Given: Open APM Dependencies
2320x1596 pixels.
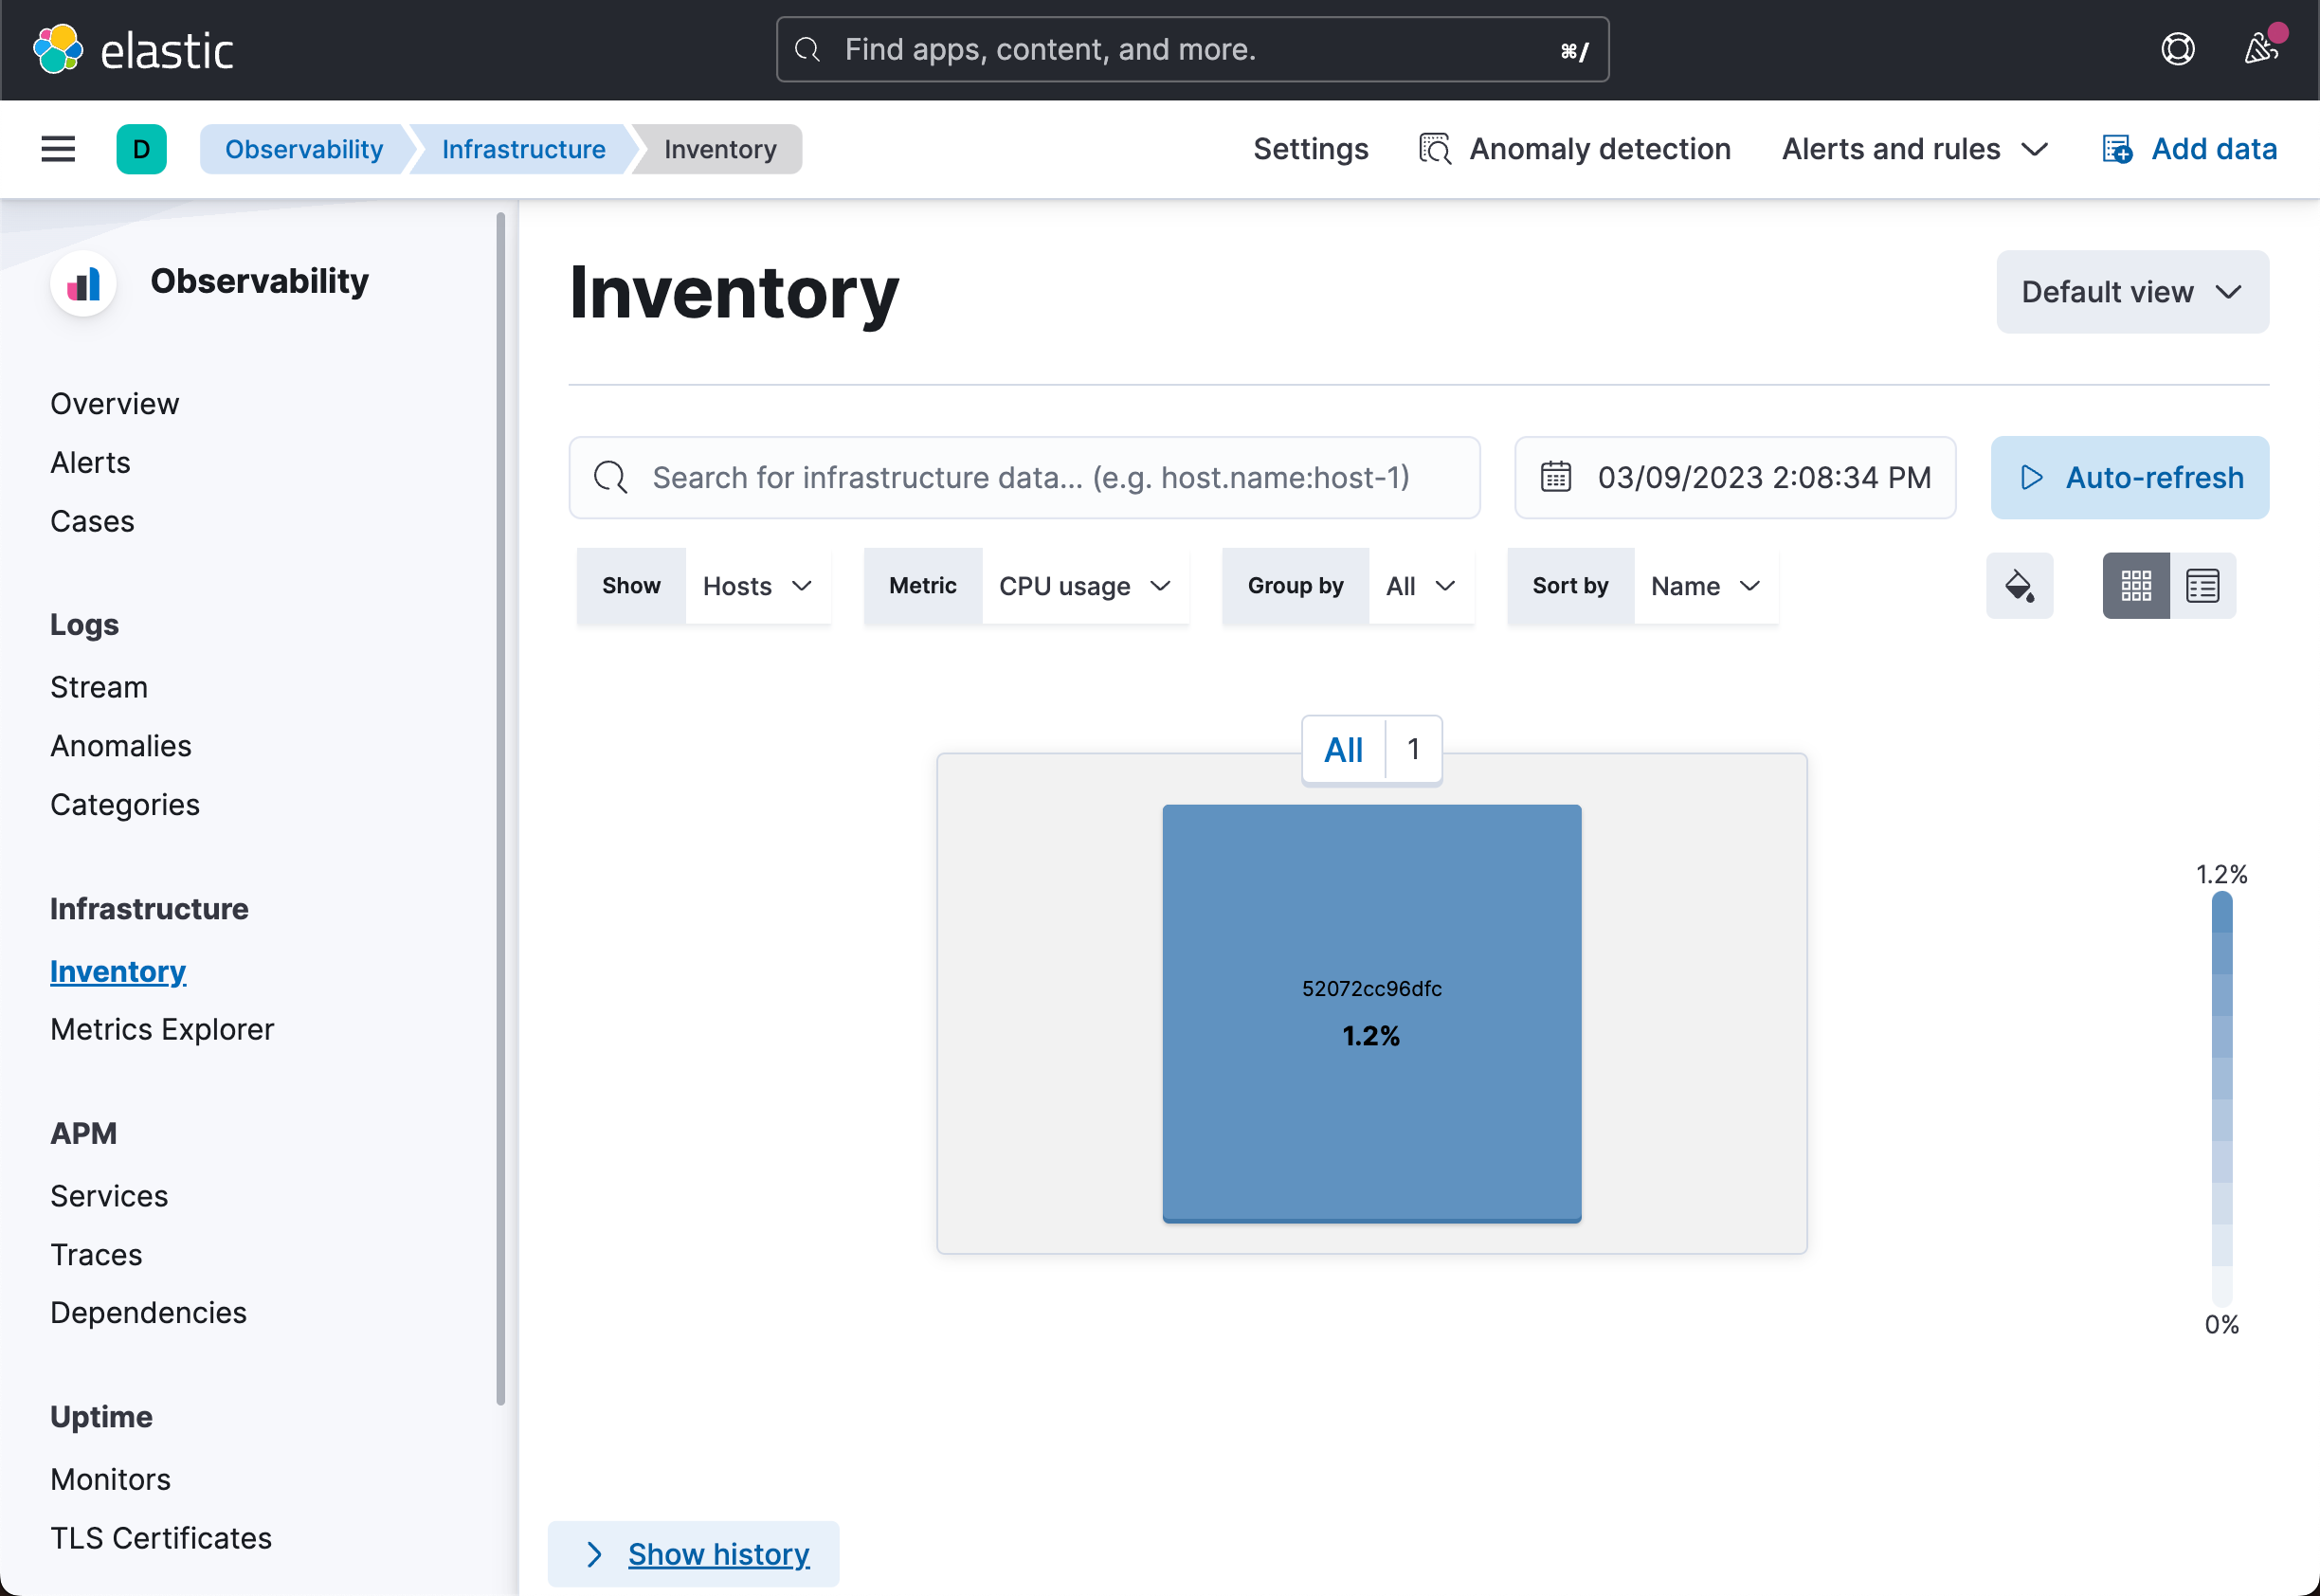Looking at the screenshot, I should click(148, 1313).
